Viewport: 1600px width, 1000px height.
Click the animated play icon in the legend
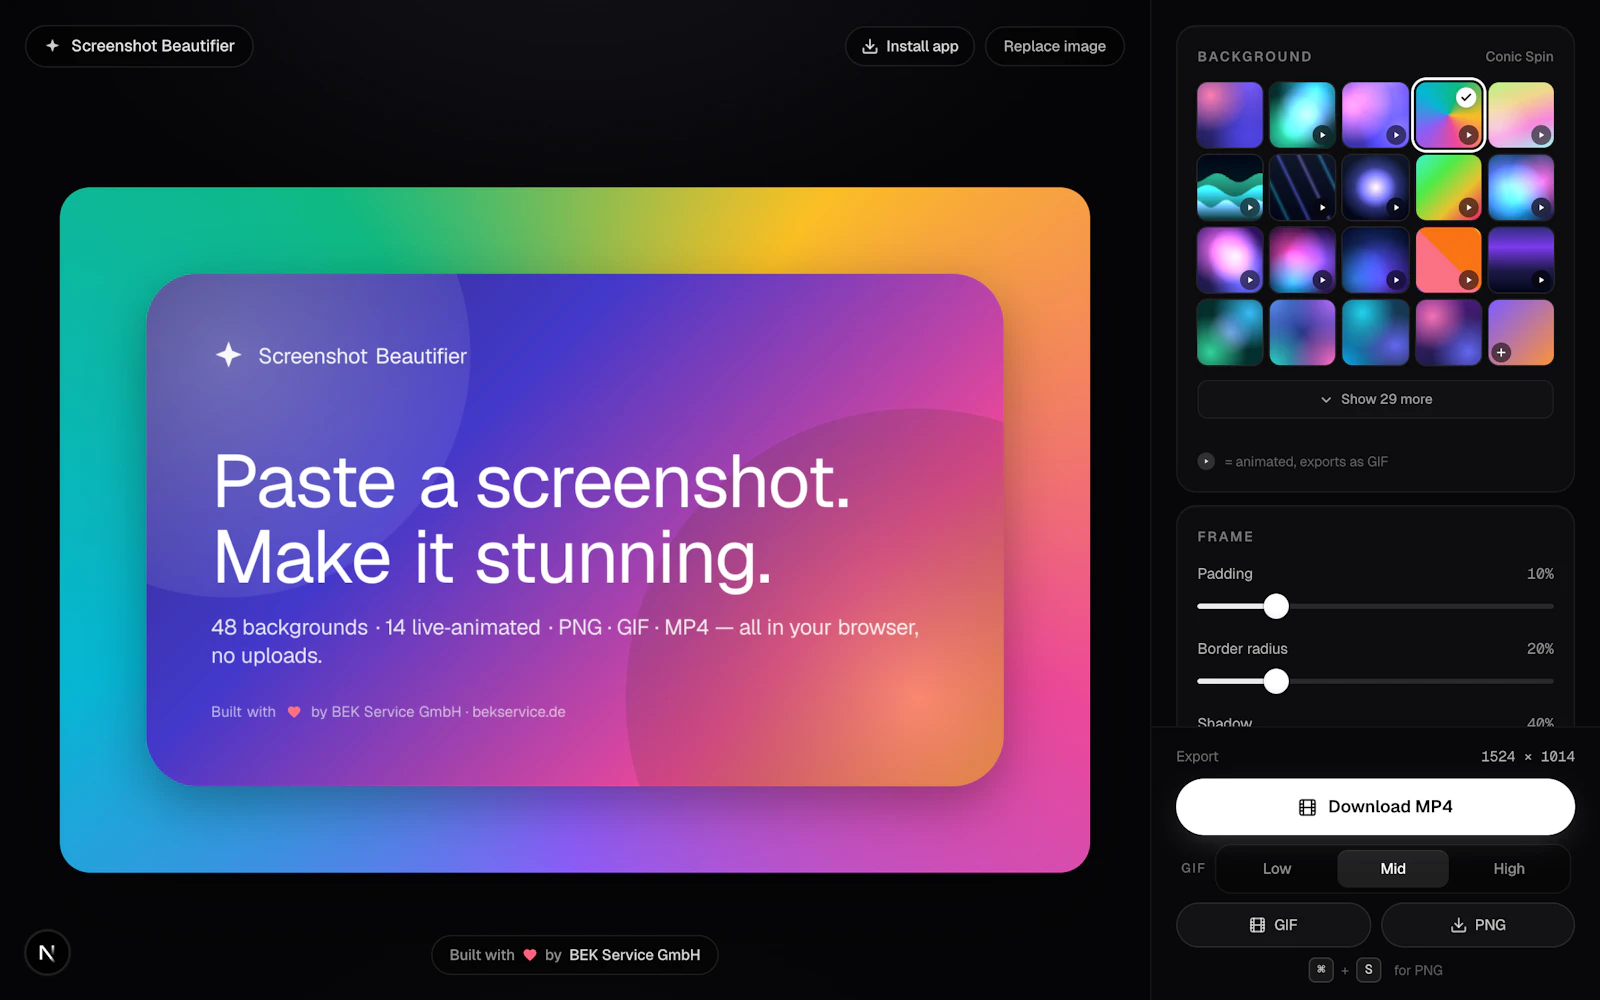[1206, 461]
